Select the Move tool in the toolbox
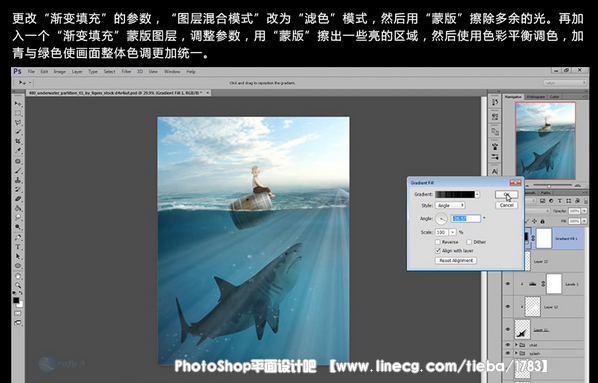This screenshot has width=598, height=383. (18, 104)
